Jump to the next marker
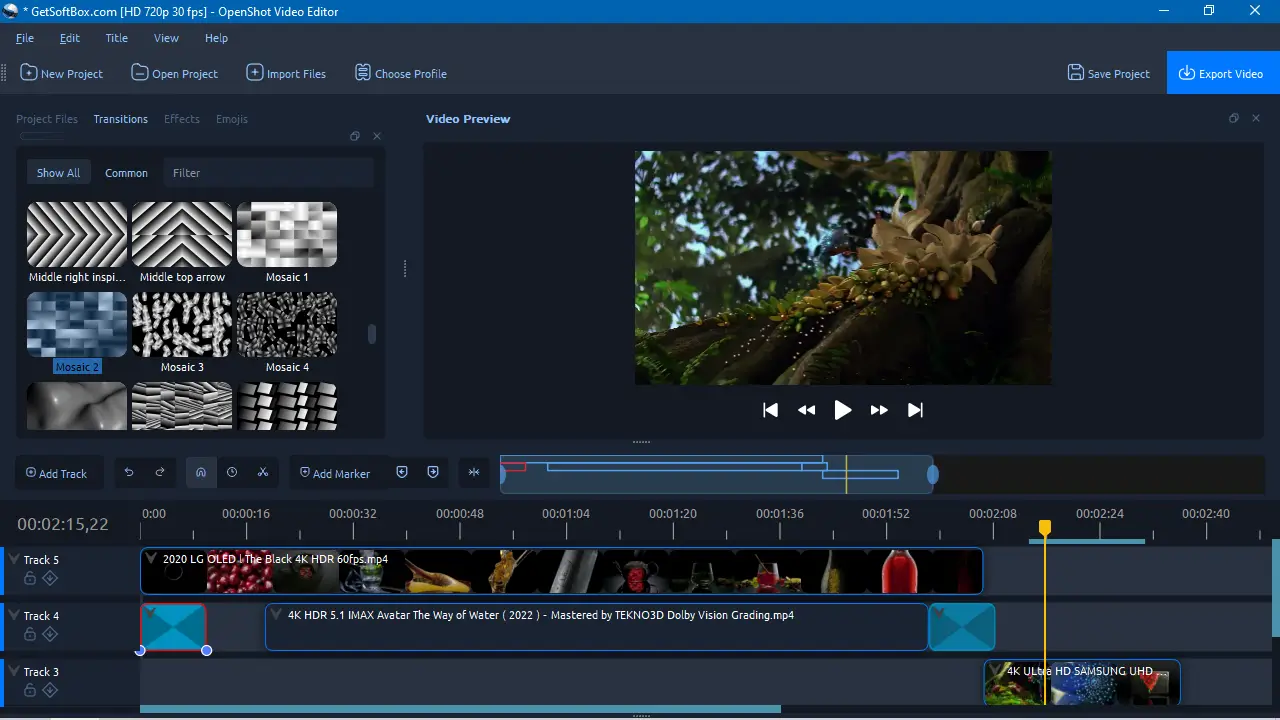This screenshot has width=1280, height=720. tap(433, 473)
